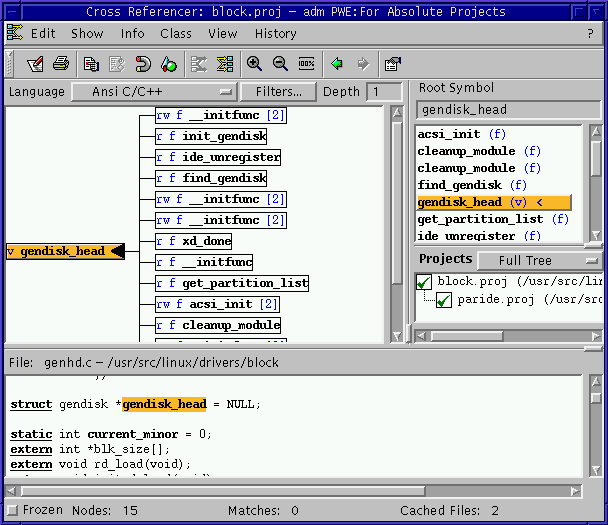The width and height of the screenshot is (608, 525).
Task: Click the print icon in toolbar
Action: [61, 64]
